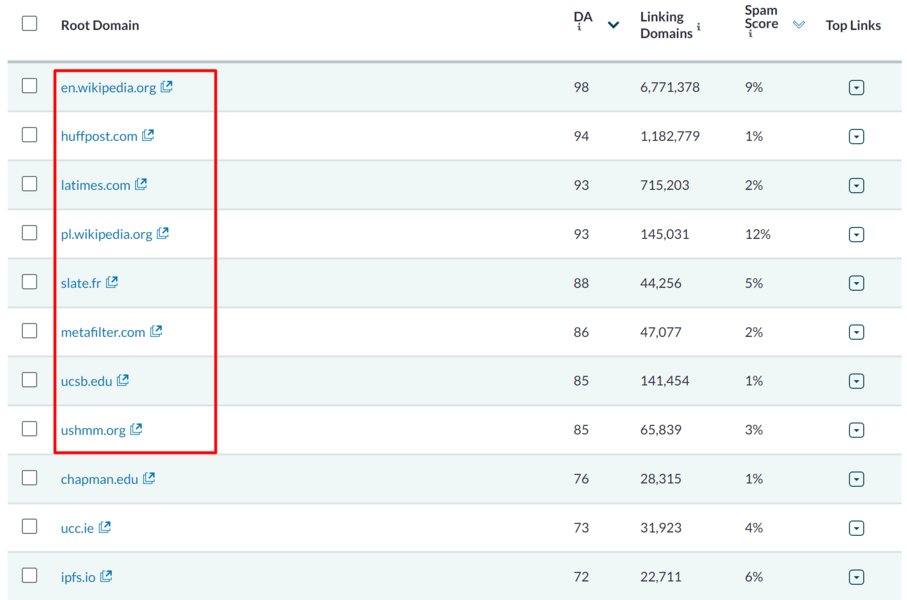Select the 141,454 linking domains value

pos(665,381)
